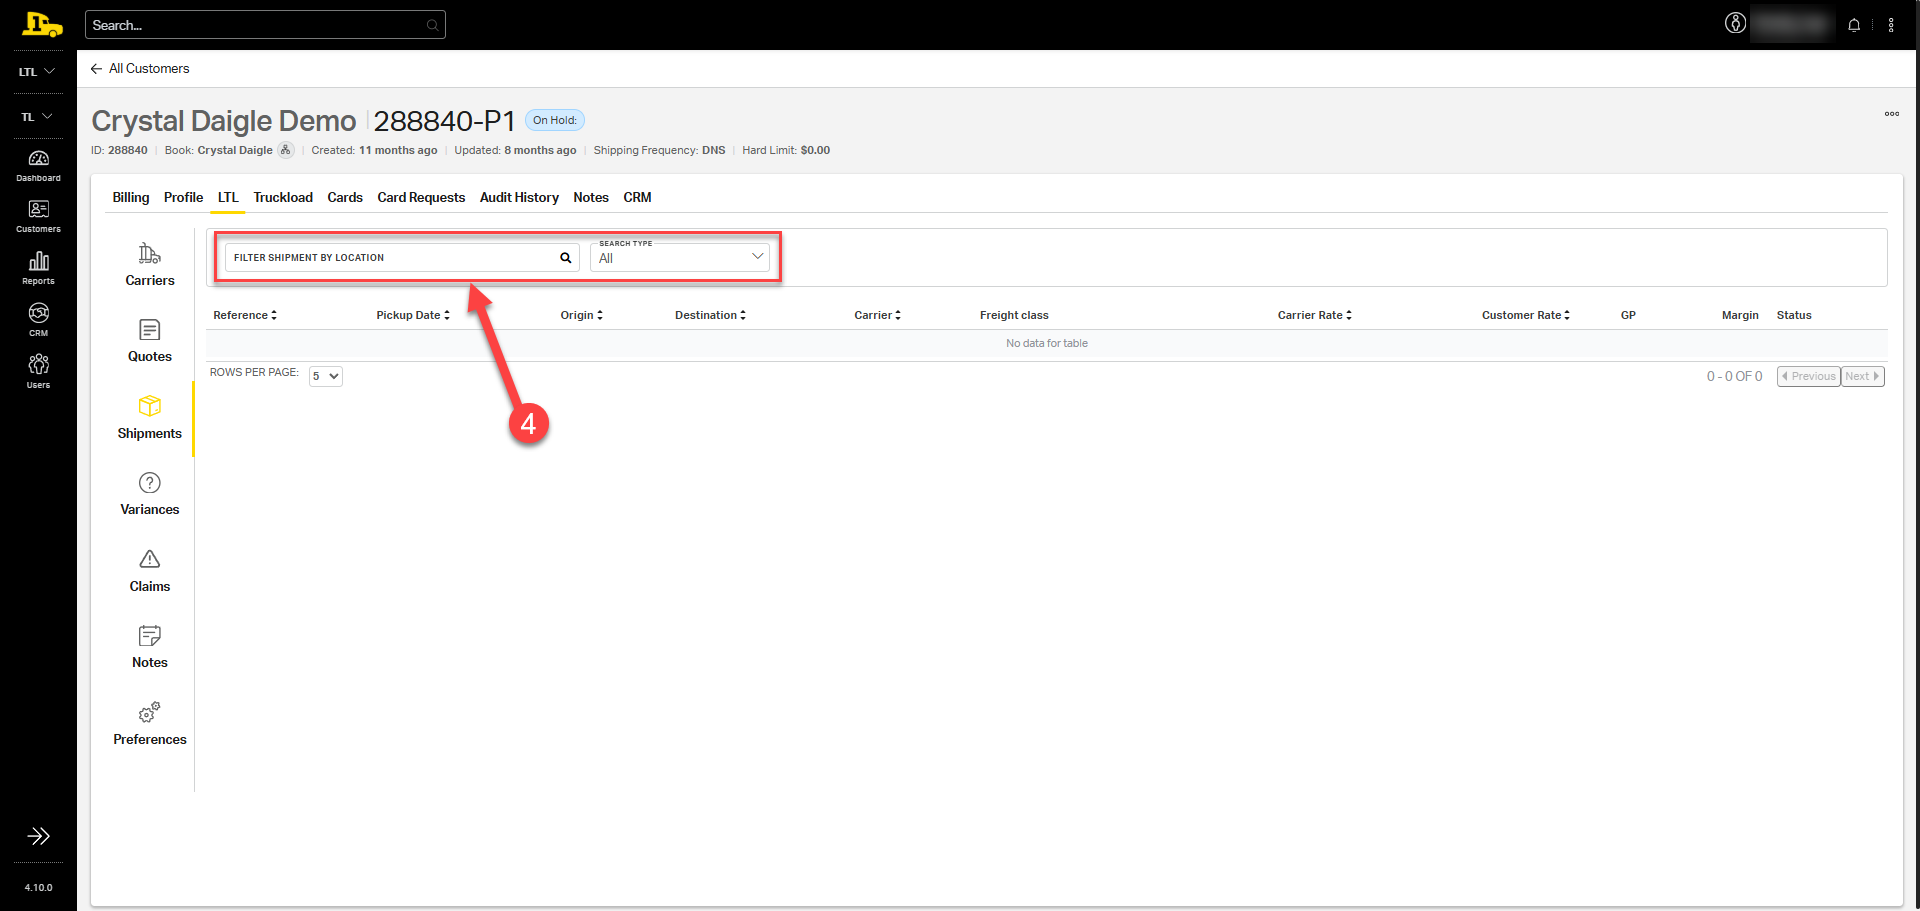Click the Hard Limit $0.00 text
This screenshot has height=911, width=1920.
point(786,150)
